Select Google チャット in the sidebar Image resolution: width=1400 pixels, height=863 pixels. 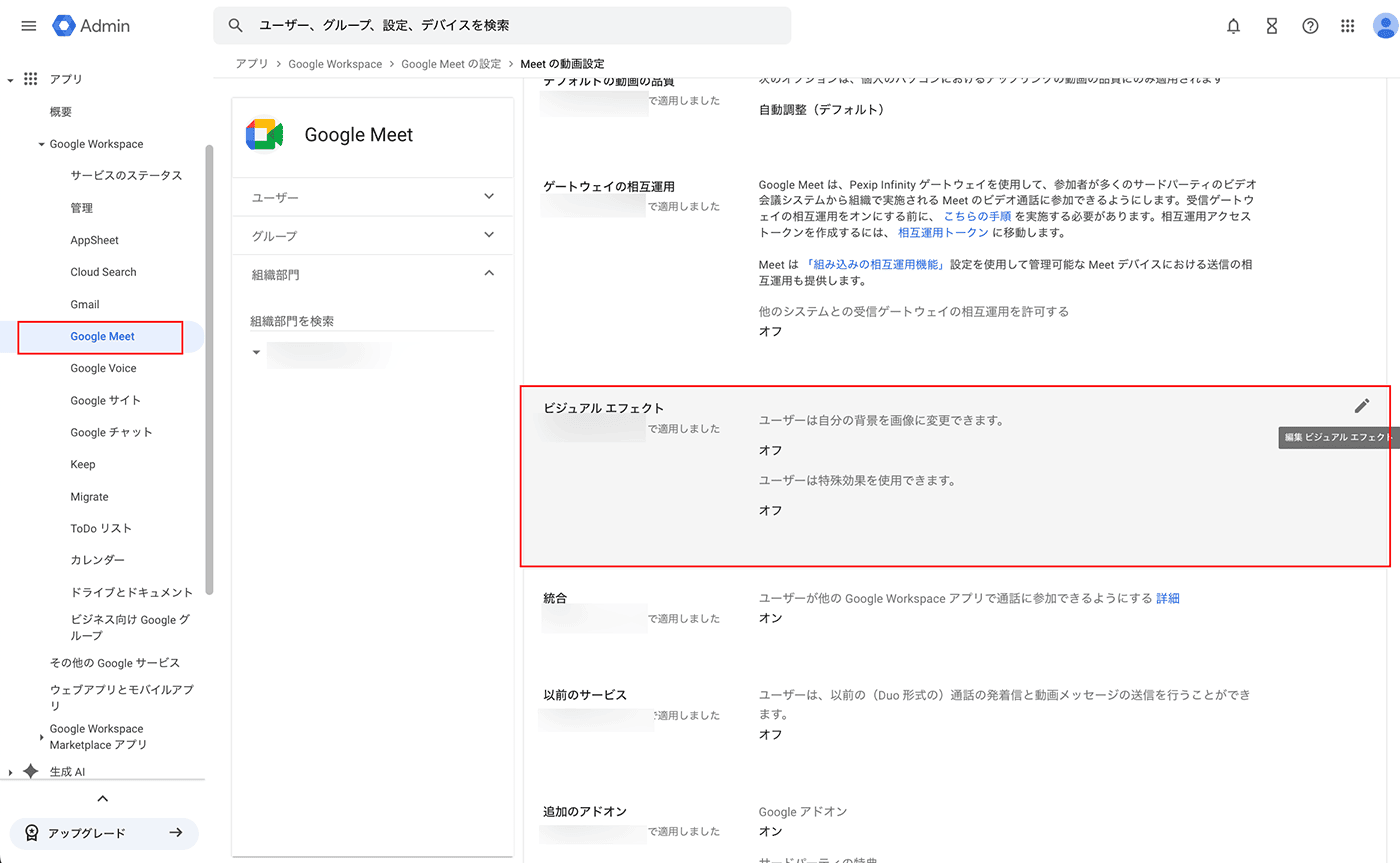coord(111,432)
